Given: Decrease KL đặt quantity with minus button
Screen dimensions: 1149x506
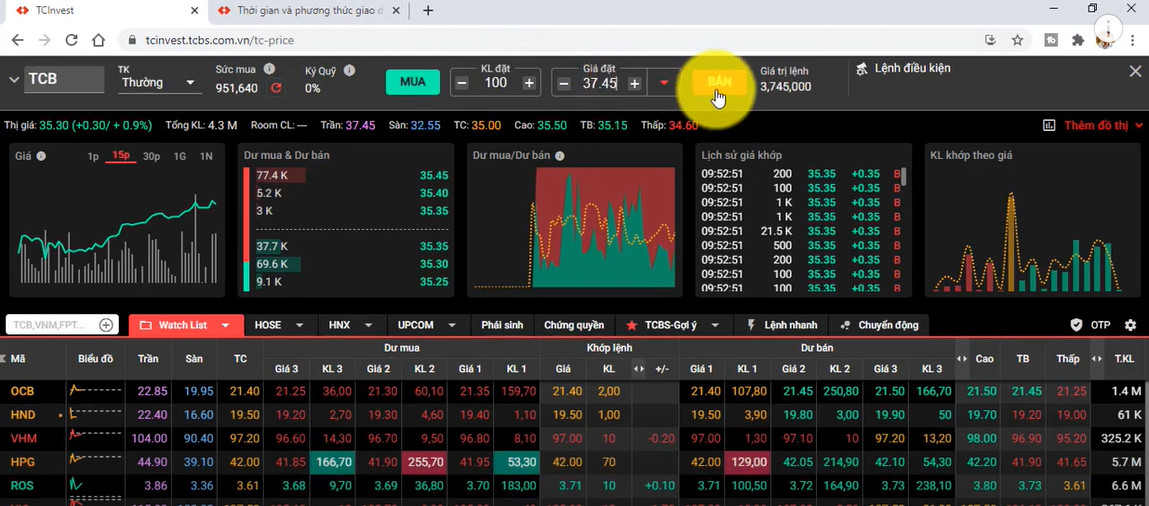Looking at the screenshot, I should pyautogui.click(x=462, y=83).
